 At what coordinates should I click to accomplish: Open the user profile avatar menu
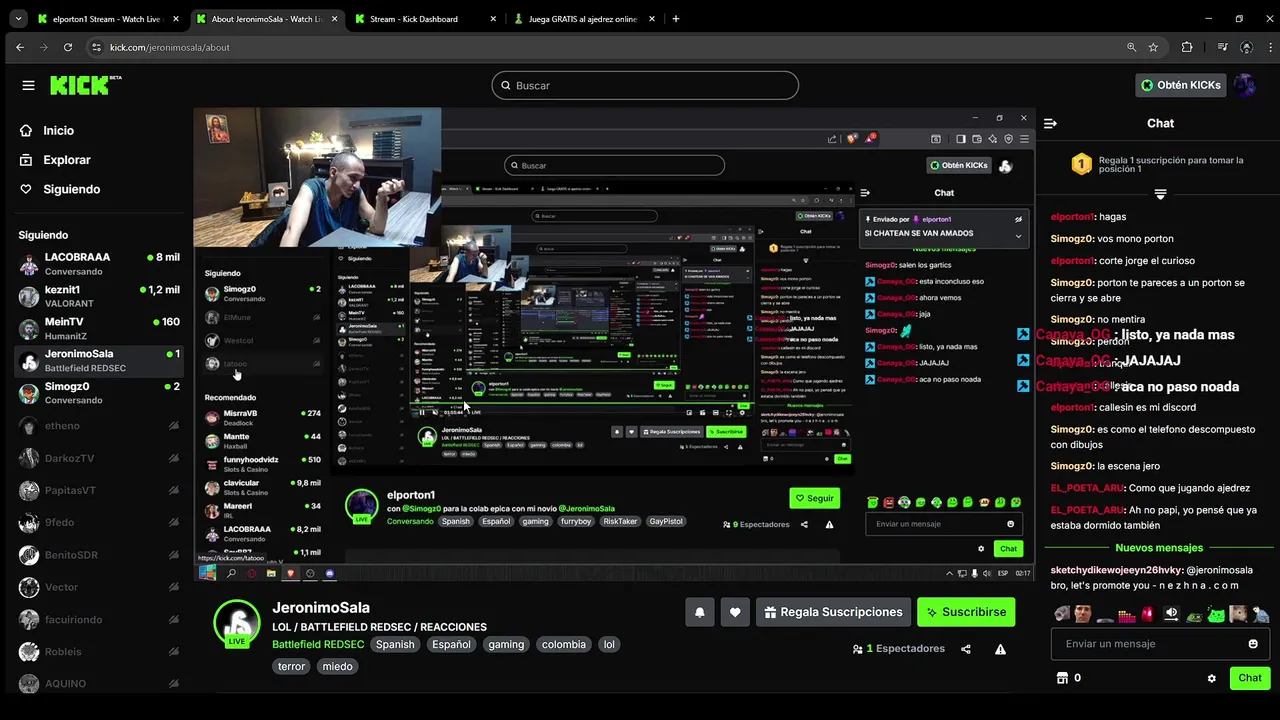(1244, 85)
